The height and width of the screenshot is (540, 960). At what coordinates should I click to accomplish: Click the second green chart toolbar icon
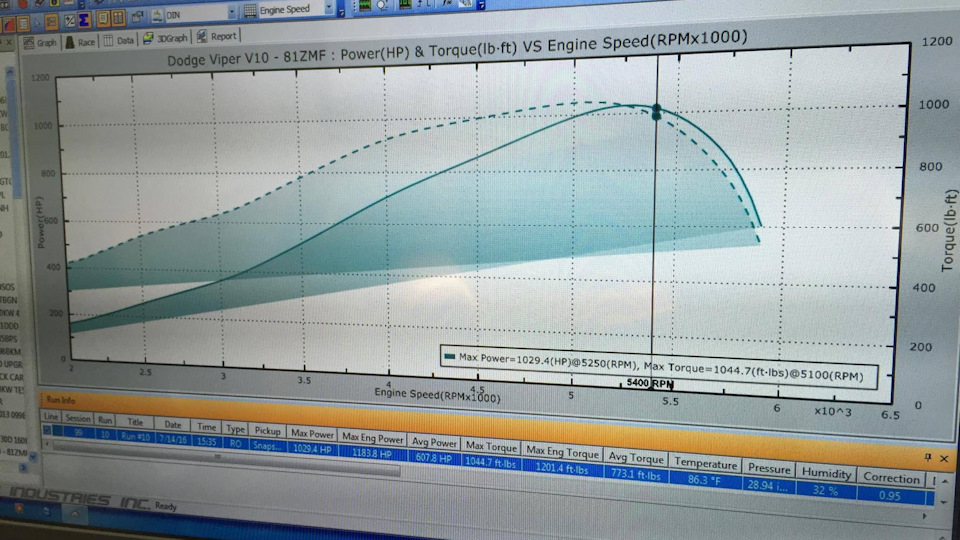coord(405,4)
